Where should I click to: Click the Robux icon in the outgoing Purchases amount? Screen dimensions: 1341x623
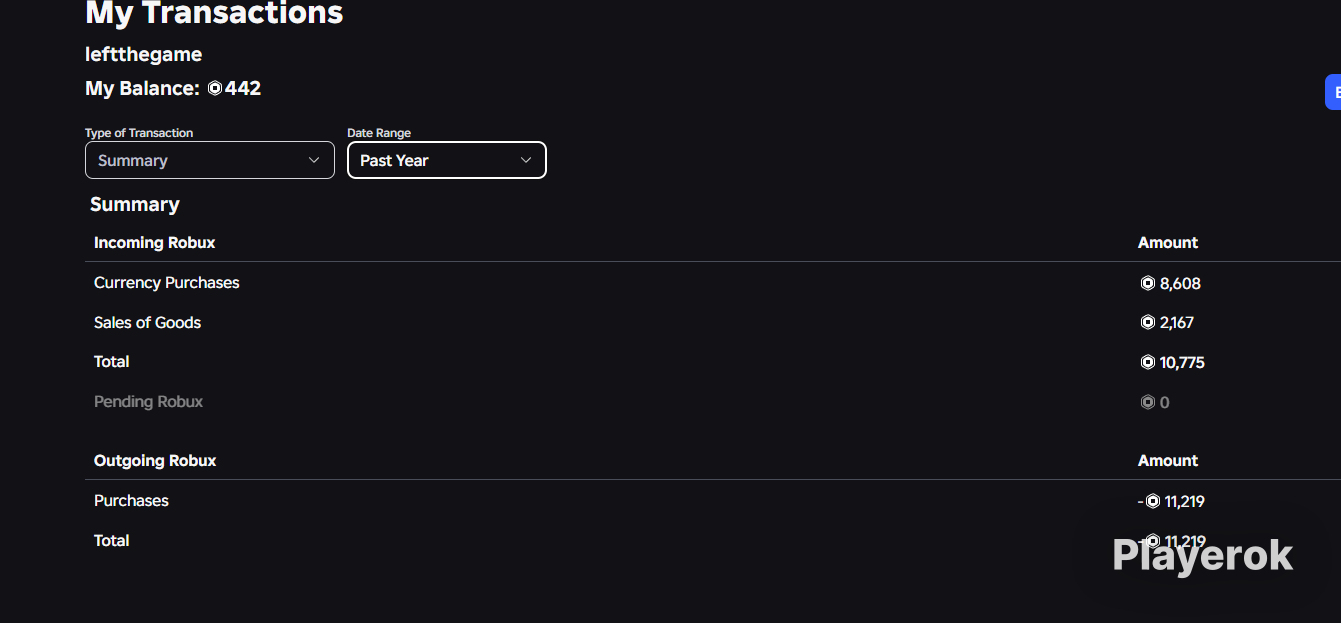point(1153,501)
